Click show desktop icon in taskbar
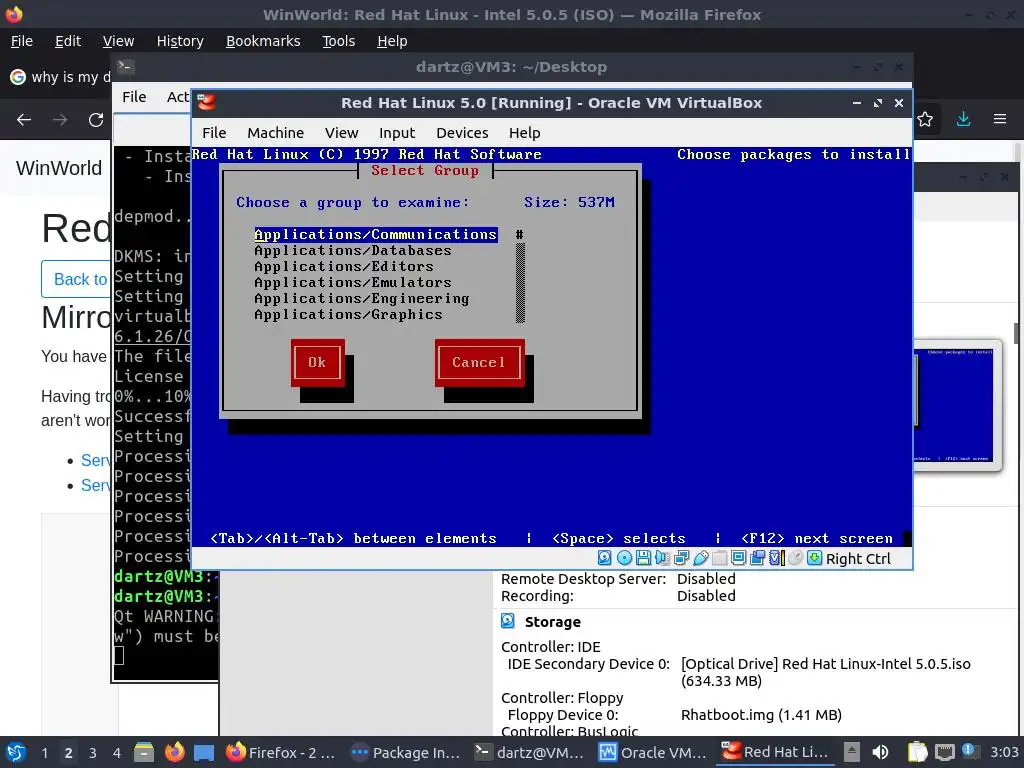The width and height of the screenshot is (1024, 768). [x=204, y=752]
